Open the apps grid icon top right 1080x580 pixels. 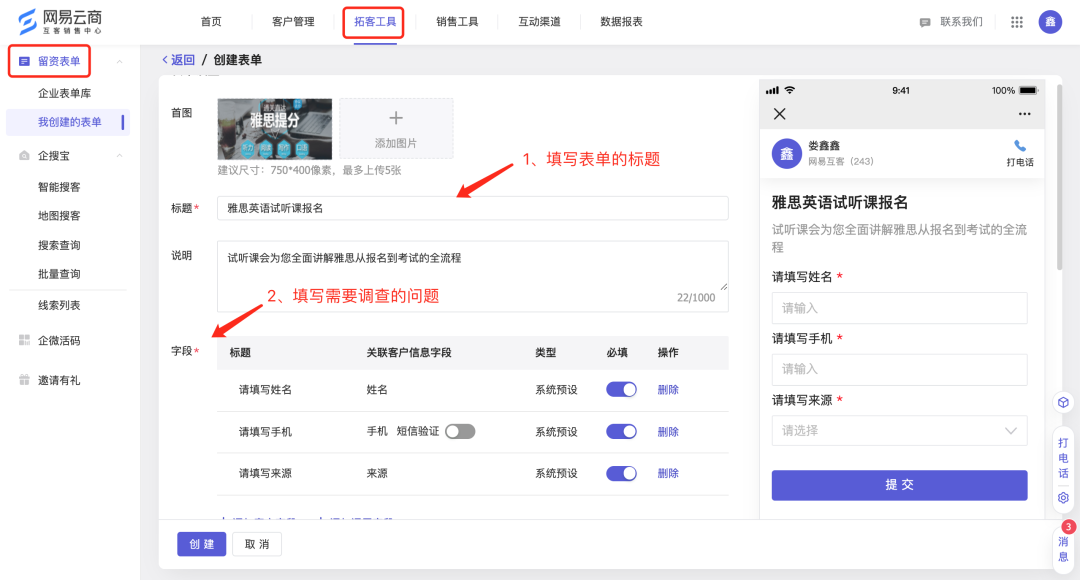(1016, 21)
